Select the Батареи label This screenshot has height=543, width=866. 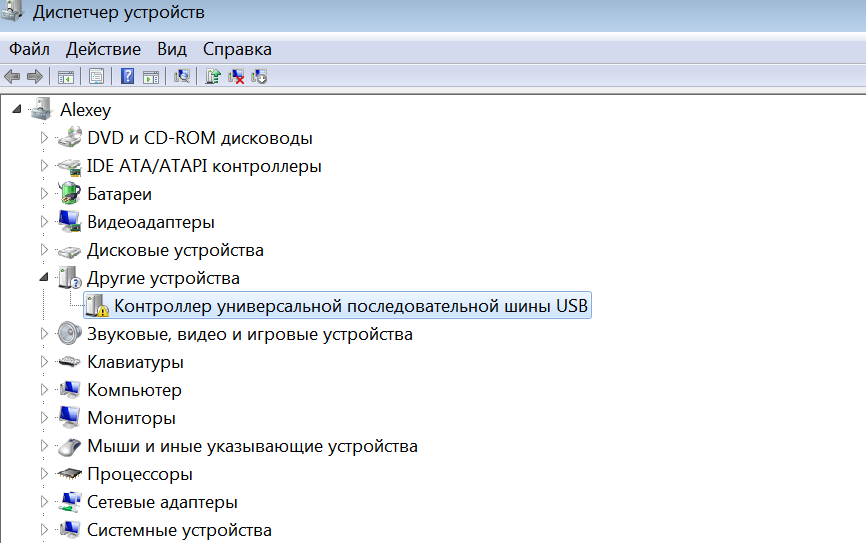(119, 194)
